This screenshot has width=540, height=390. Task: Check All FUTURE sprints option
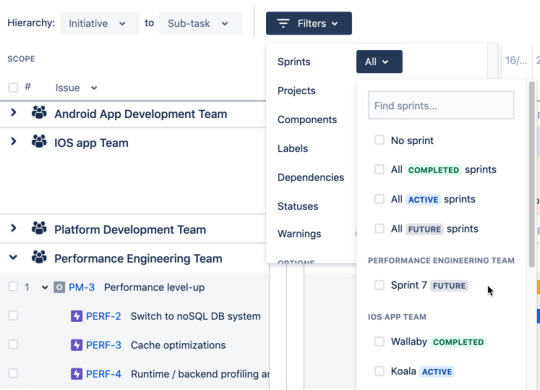(379, 228)
